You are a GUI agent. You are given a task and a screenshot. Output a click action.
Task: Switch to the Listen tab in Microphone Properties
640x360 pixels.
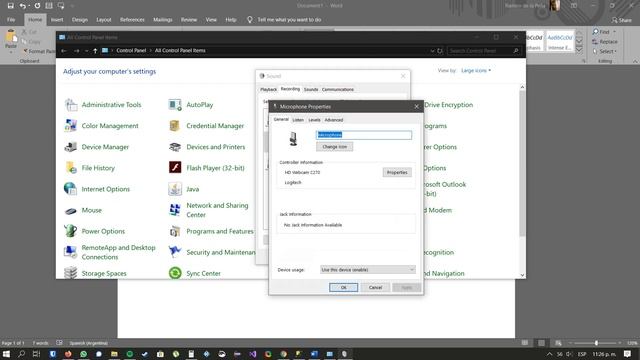click(298, 120)
